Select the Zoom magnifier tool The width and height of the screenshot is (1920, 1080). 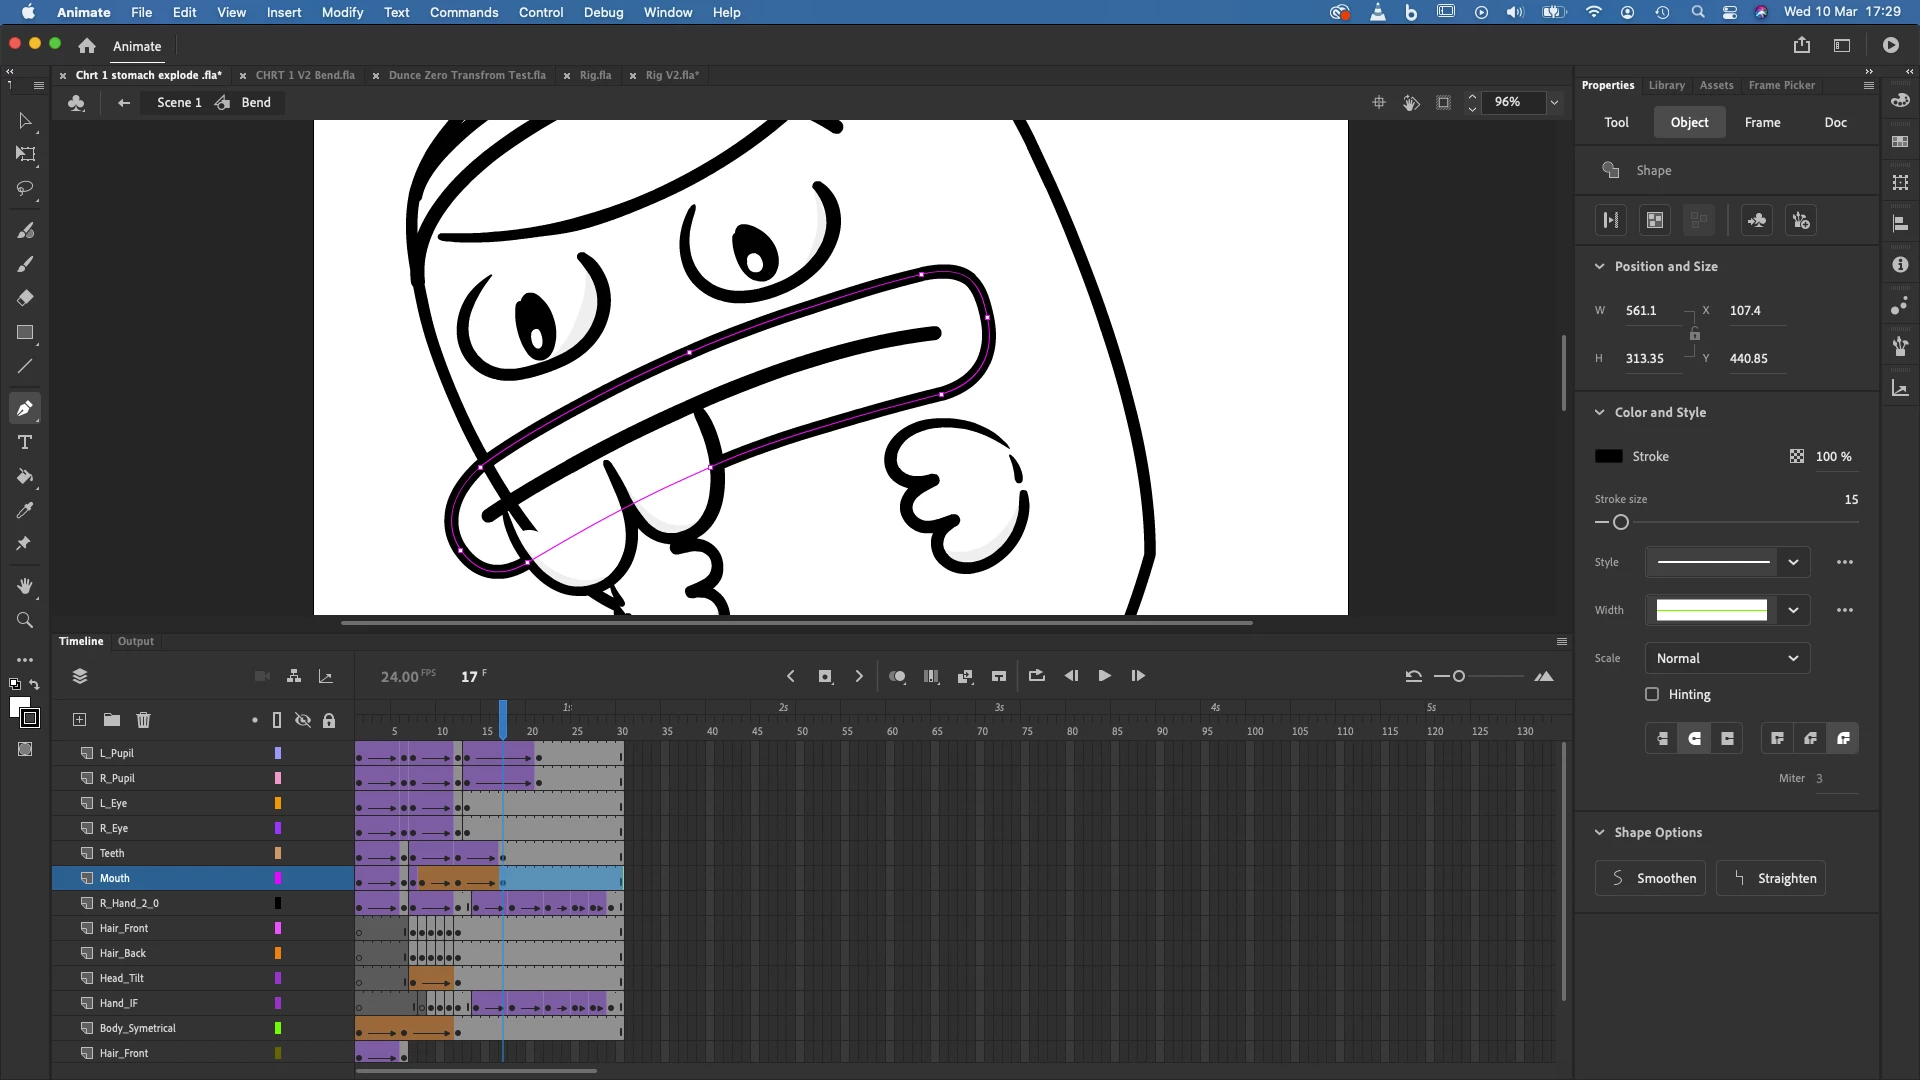pyautogui.click(x=25, y=620)
